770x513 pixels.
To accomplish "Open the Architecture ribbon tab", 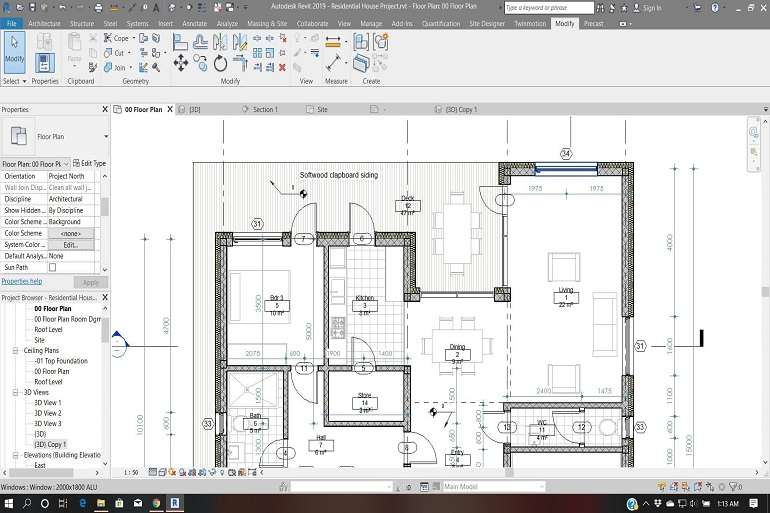I will coord(44,22).
